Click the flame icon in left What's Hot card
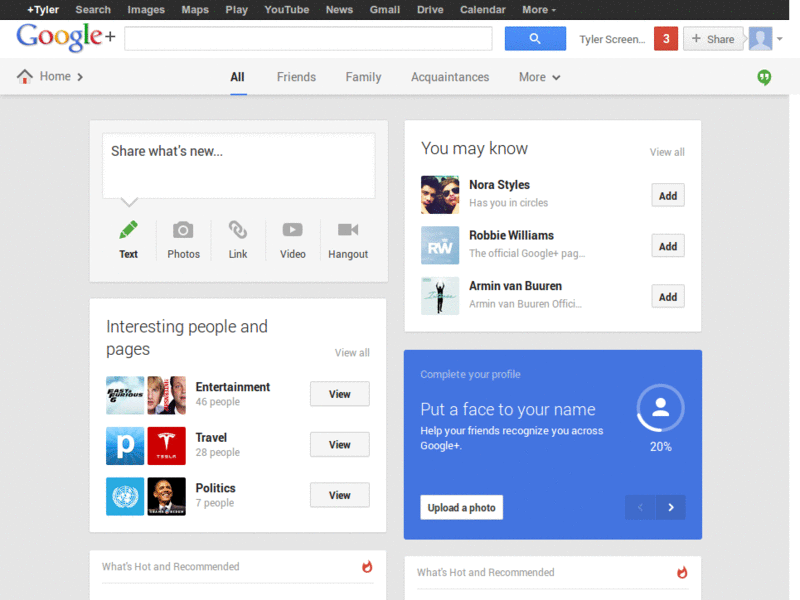Image resolution: width=800 pixels, height=600 pixels. coord(367,566)
